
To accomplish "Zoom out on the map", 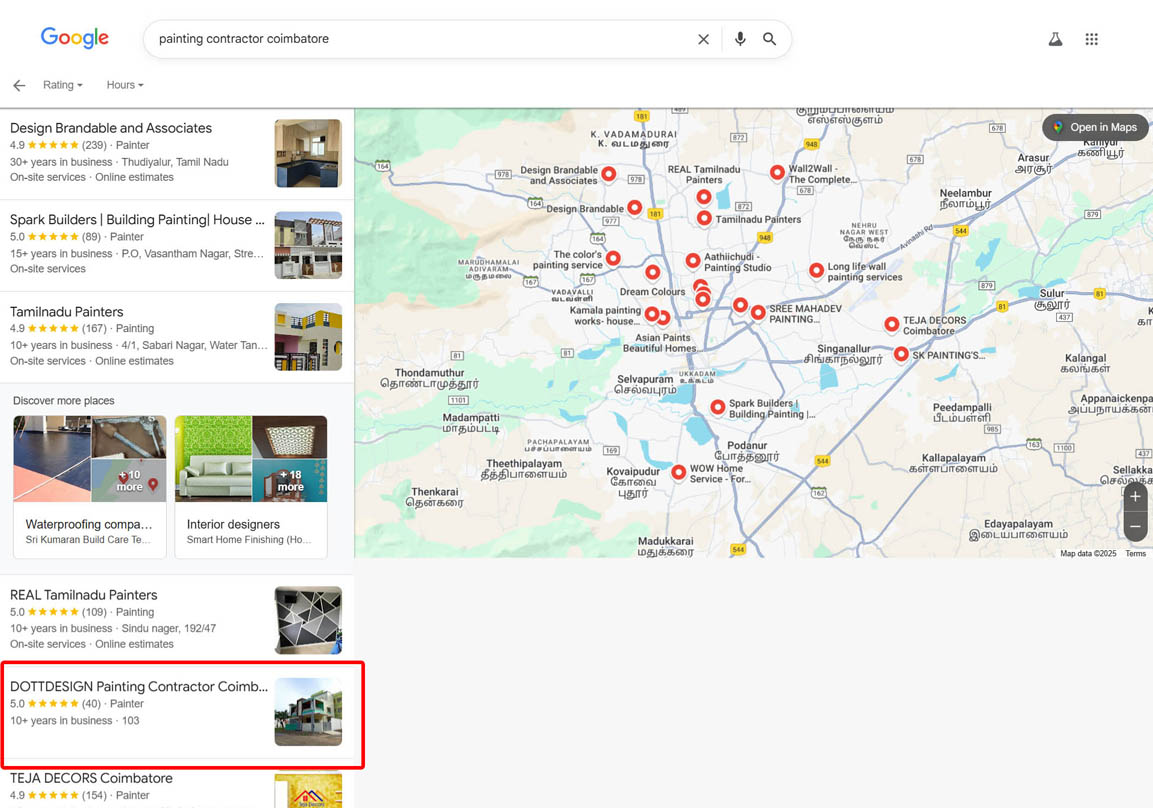I will (1135, 527).
